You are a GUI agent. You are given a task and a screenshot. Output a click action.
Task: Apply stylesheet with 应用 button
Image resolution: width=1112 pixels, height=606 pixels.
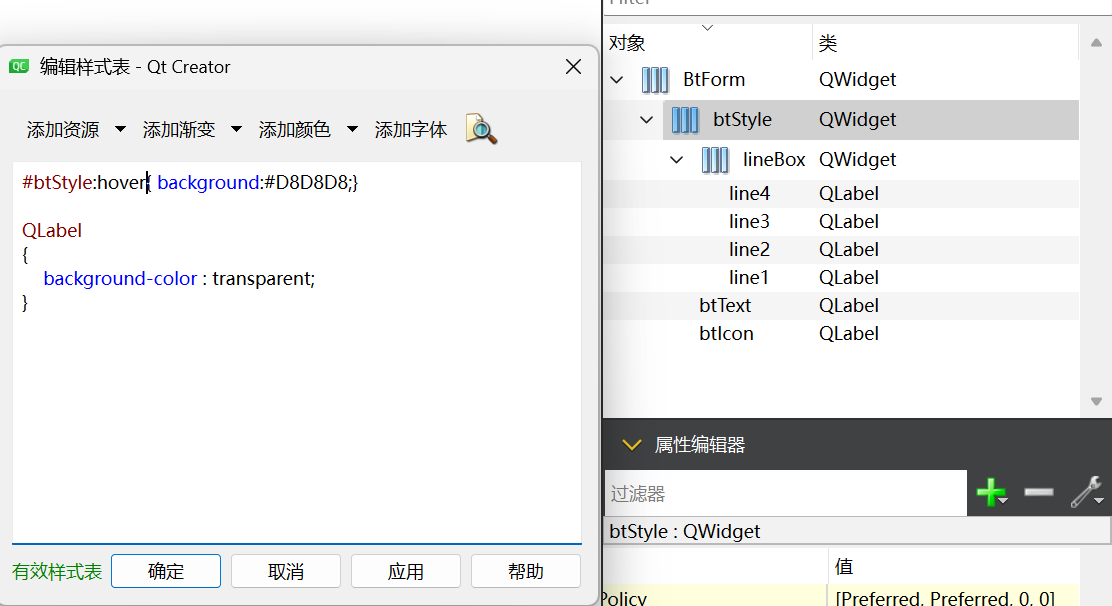pos(406,571)
